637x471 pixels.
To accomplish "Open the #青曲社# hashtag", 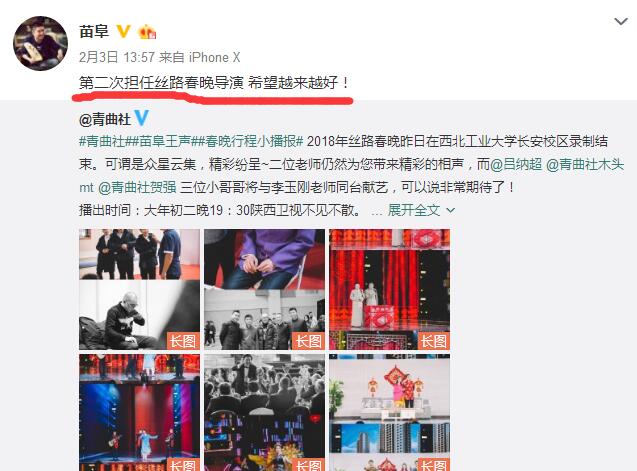I will coord(102,141).
